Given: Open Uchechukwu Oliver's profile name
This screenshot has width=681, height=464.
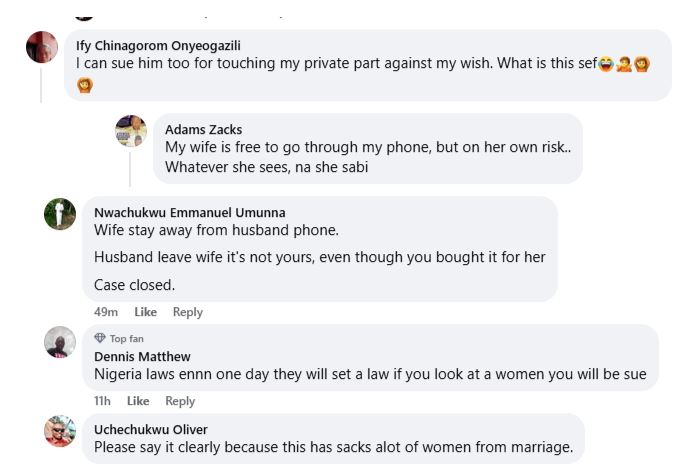Looking at the screenshot, I should pos(150,430).
